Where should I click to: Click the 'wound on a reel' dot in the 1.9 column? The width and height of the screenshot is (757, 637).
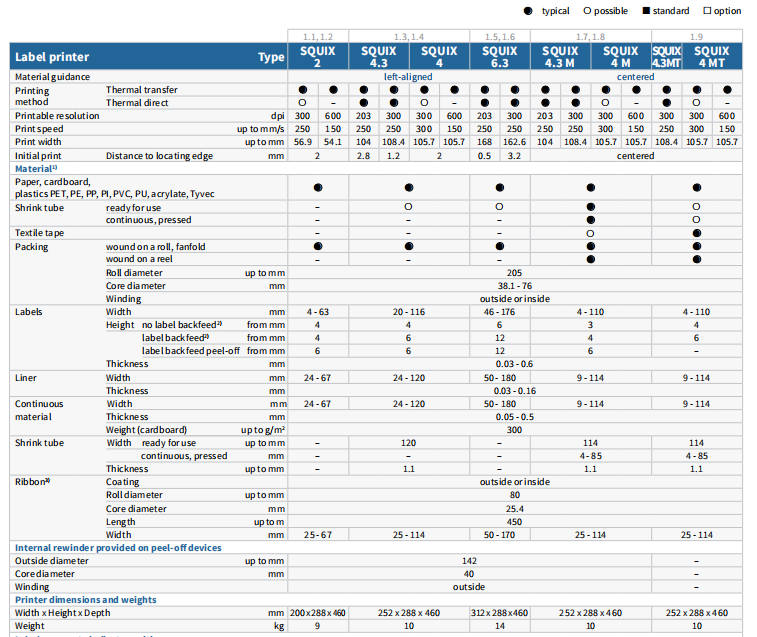pyautogui.click(x=697, y=259)
